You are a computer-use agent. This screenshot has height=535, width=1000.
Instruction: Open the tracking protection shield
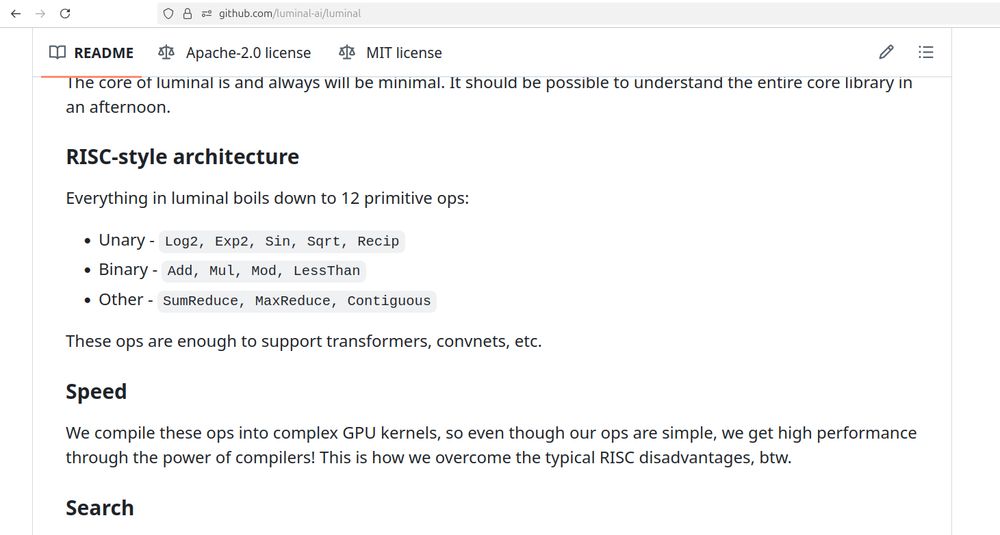click(168, 14)
